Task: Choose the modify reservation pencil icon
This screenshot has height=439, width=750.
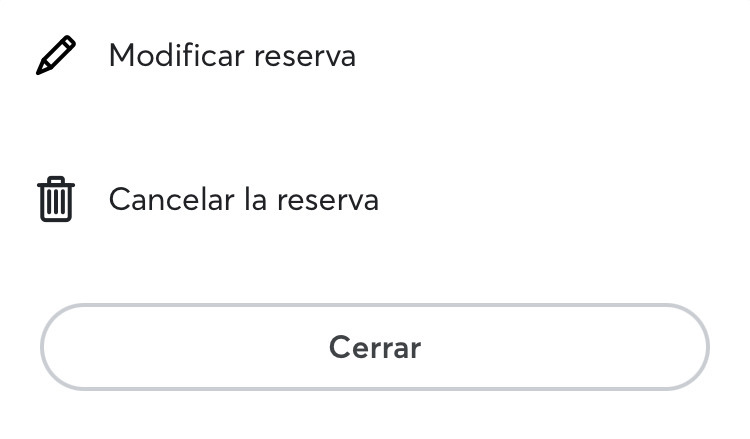Action: click(56, 55)
